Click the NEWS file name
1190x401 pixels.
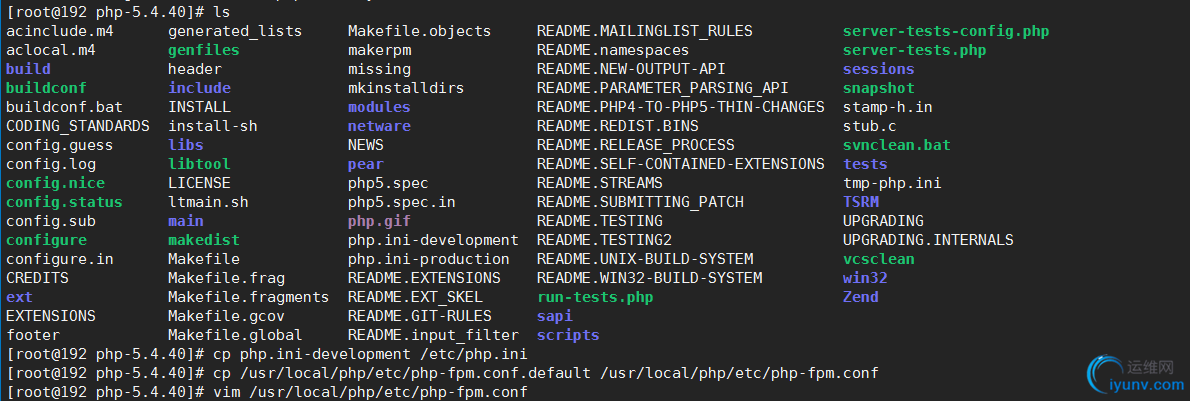[366, 145]
